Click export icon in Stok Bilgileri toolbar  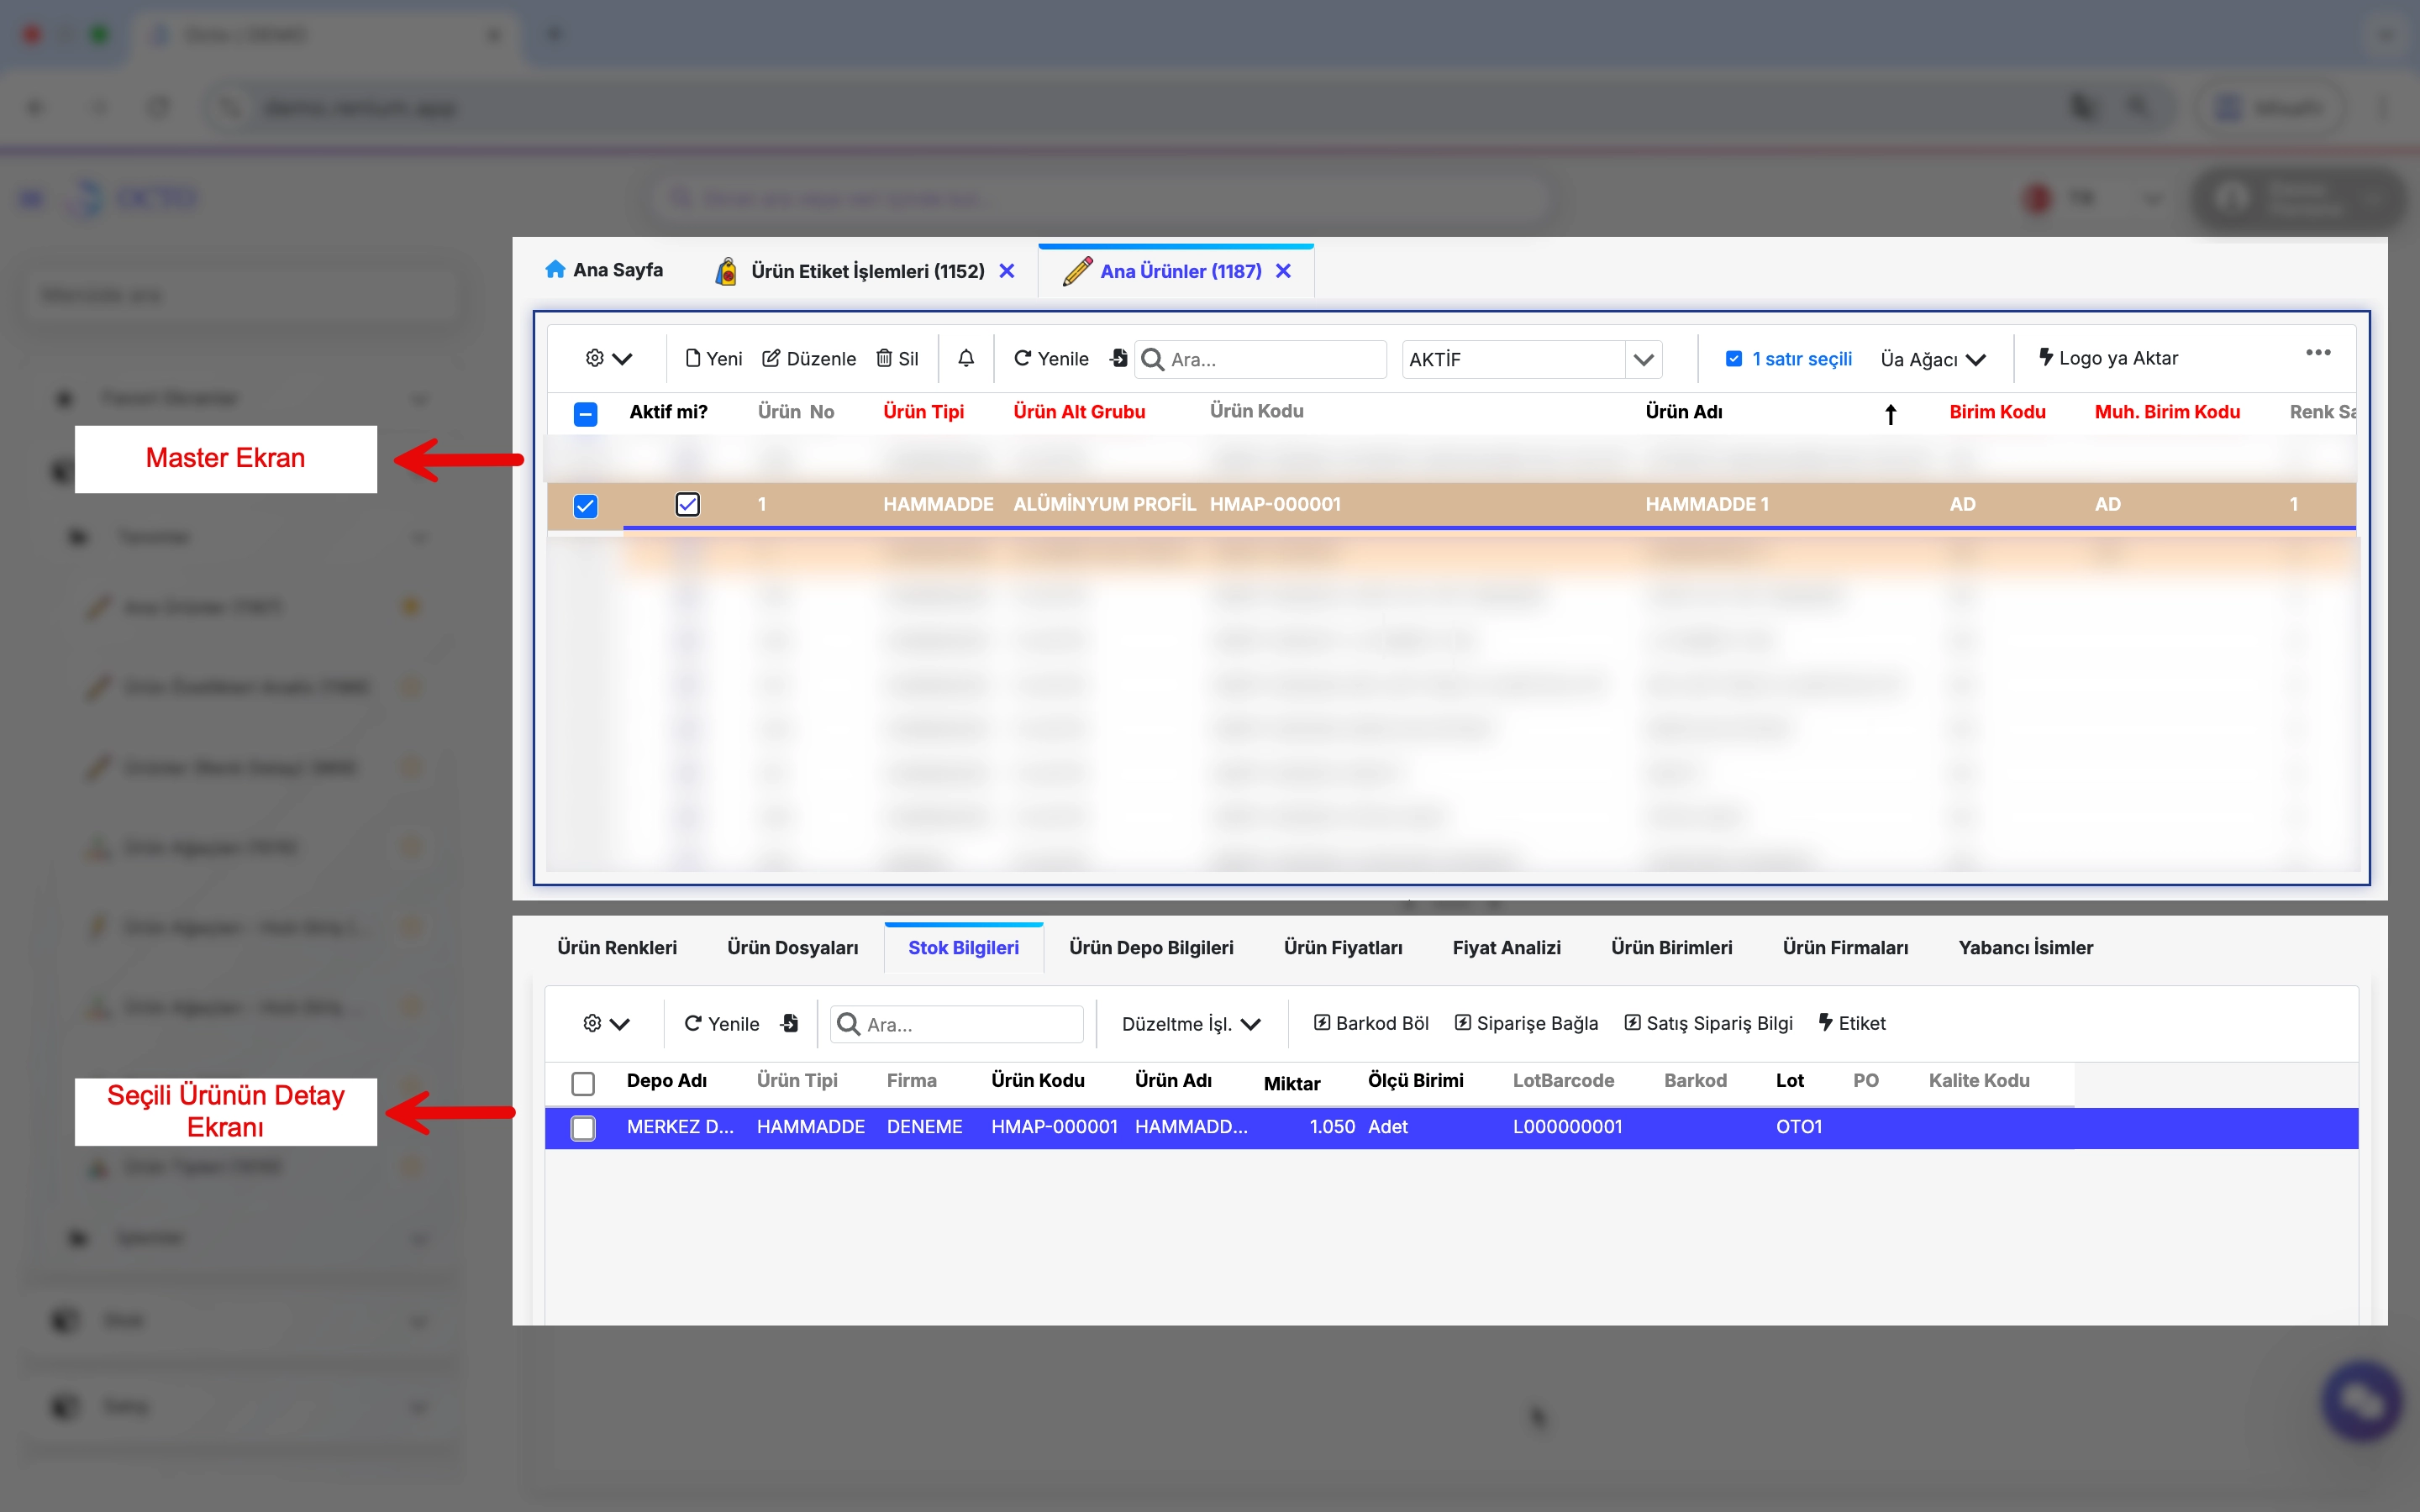[x=789, y=1023]
